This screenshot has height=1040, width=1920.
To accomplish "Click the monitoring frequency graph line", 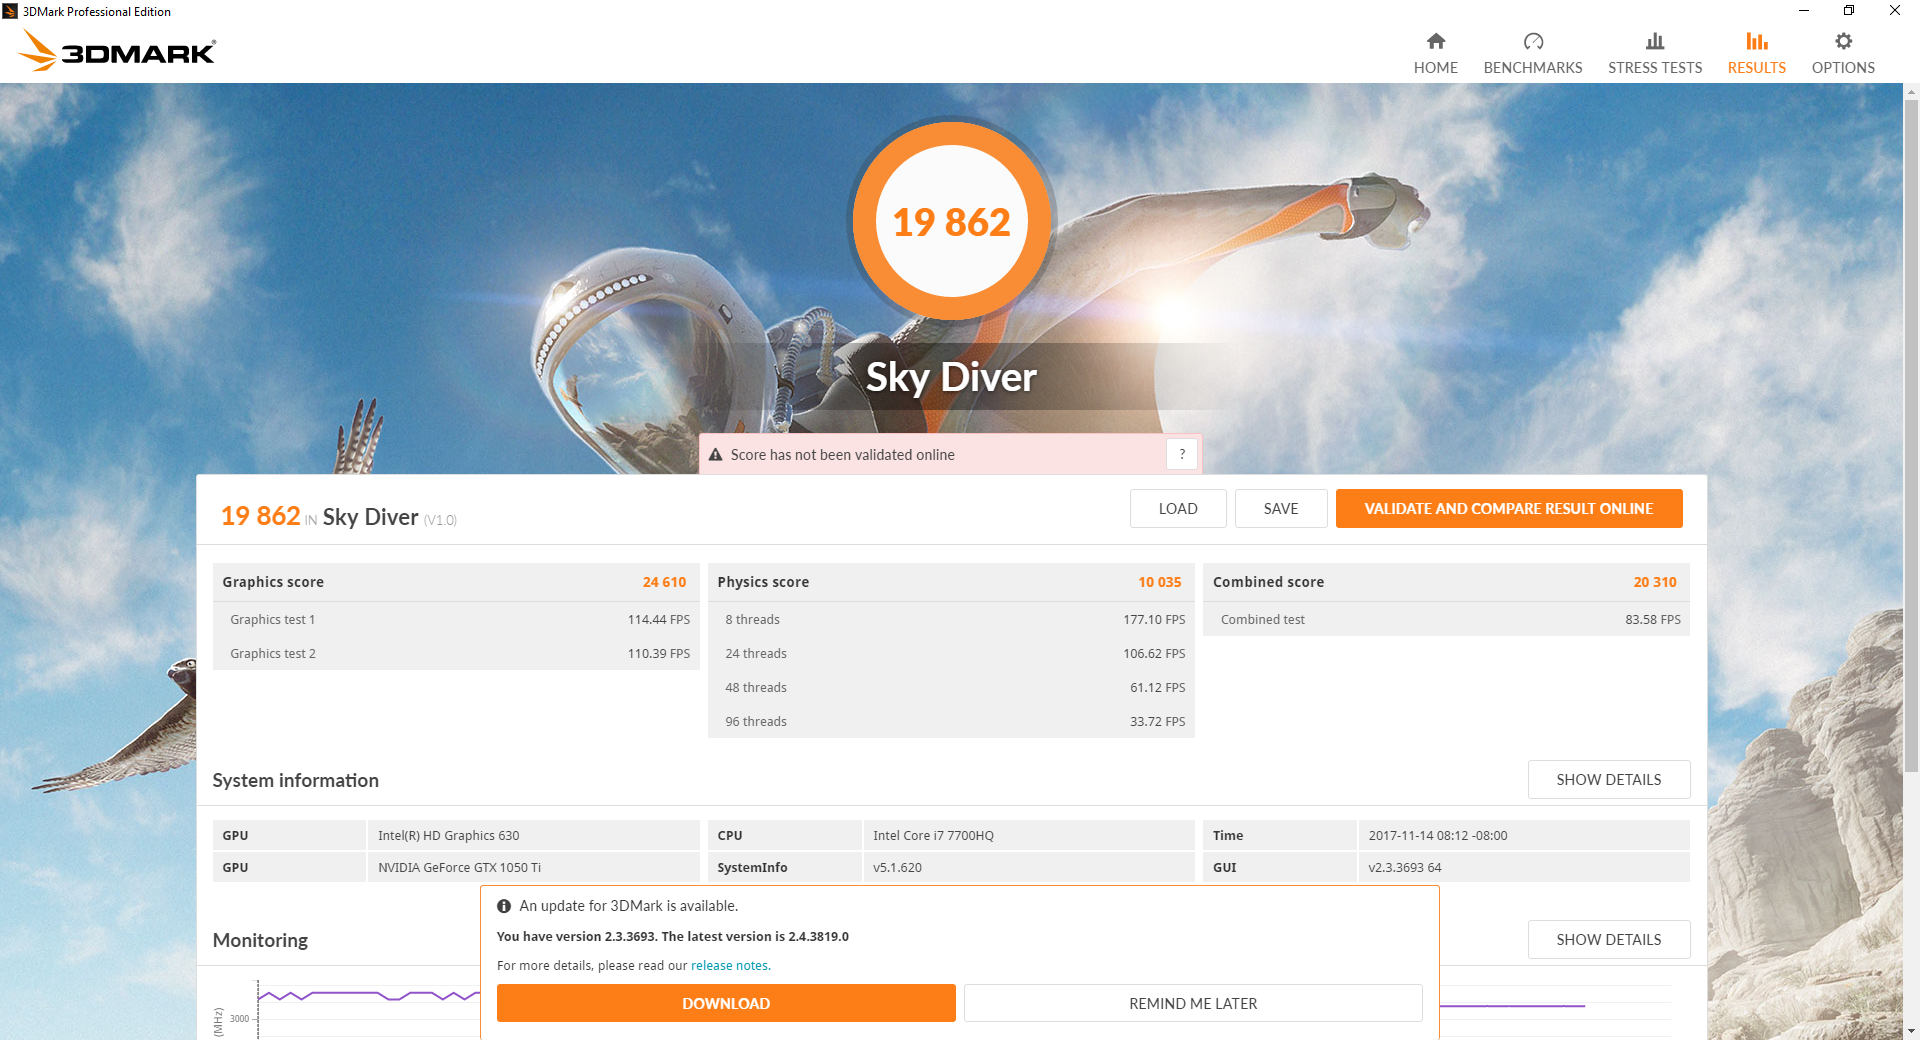I will [x=369, y=994].
